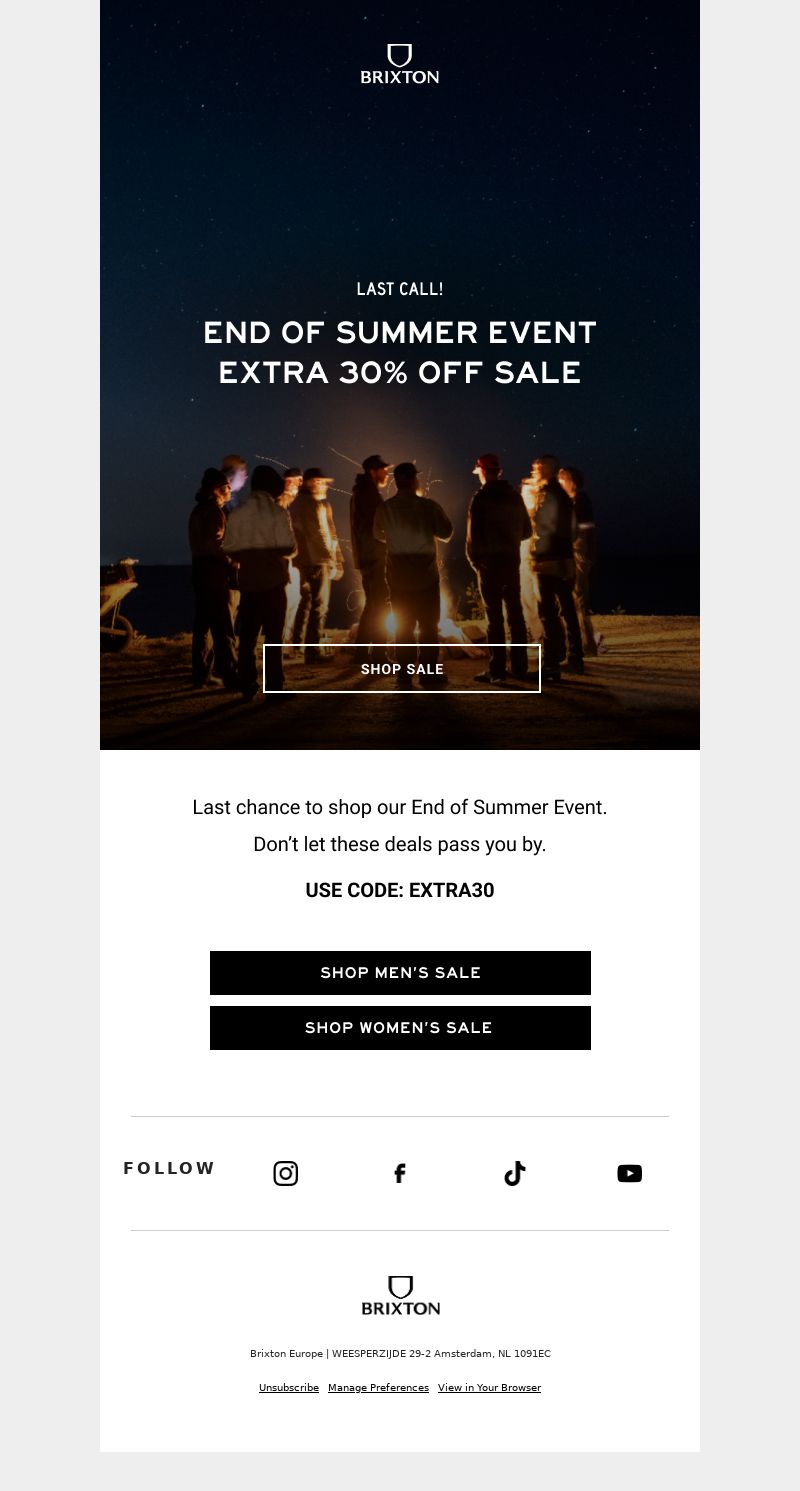The width and height of the screenshot is (800, 1491).
Task: Click the USE CODE: EXTRA30 text
Action: (400, 890)
